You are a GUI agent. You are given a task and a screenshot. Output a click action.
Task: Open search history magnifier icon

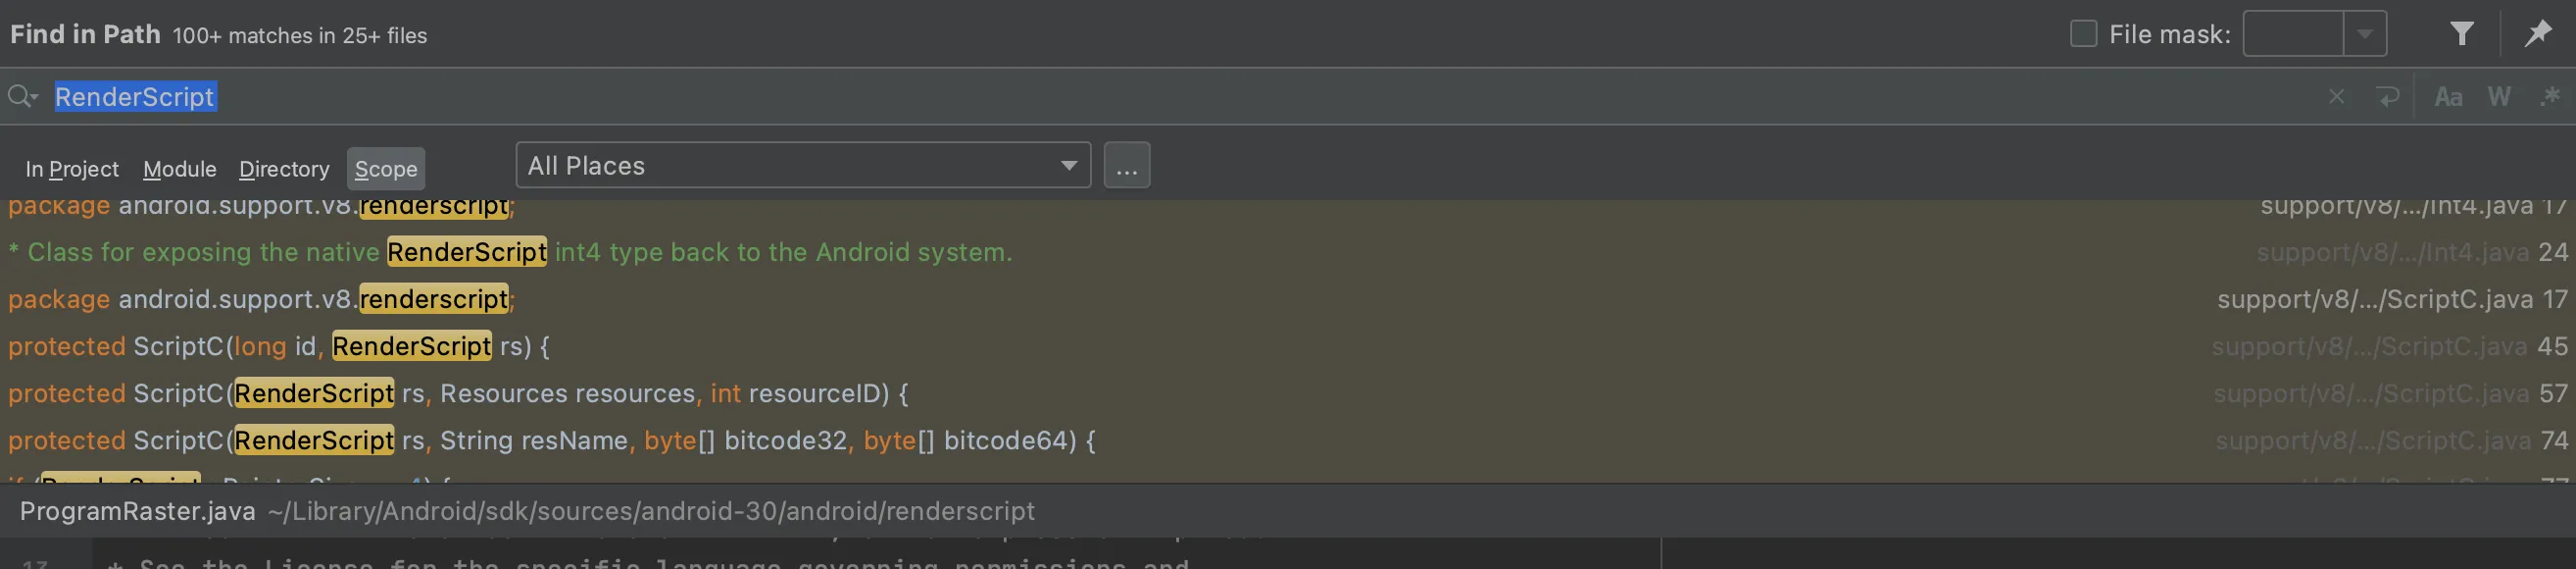point(22,97)
